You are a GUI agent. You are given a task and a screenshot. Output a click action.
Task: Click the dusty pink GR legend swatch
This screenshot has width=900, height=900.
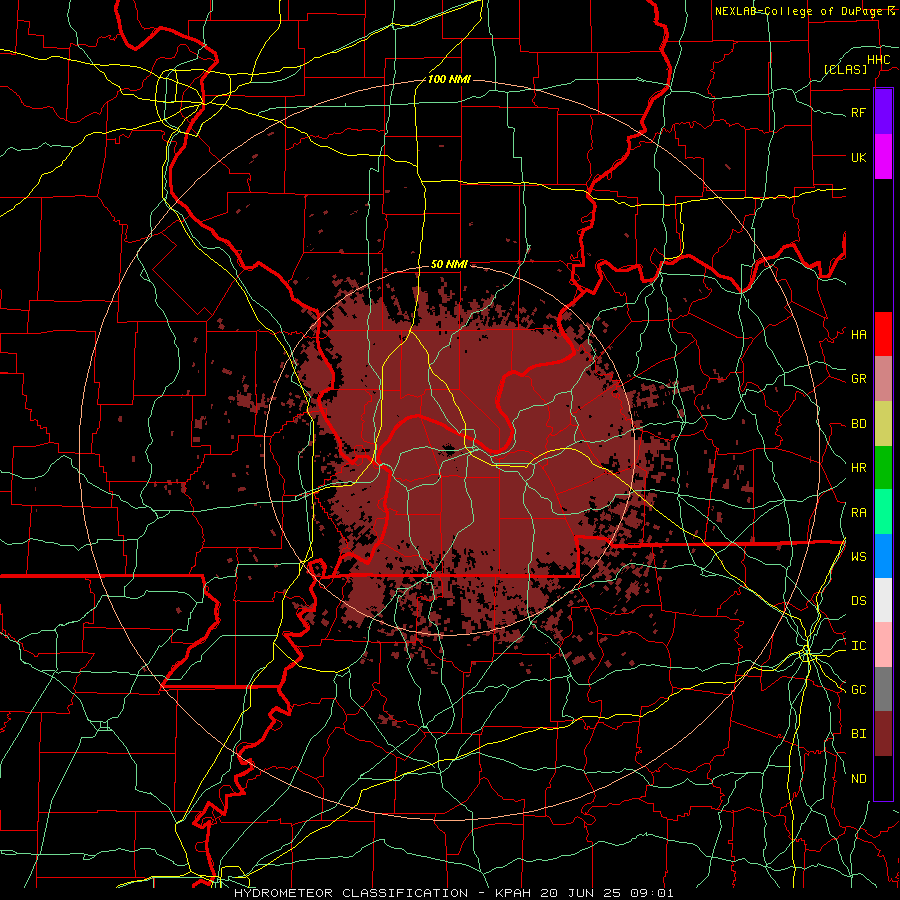[883, 378]
